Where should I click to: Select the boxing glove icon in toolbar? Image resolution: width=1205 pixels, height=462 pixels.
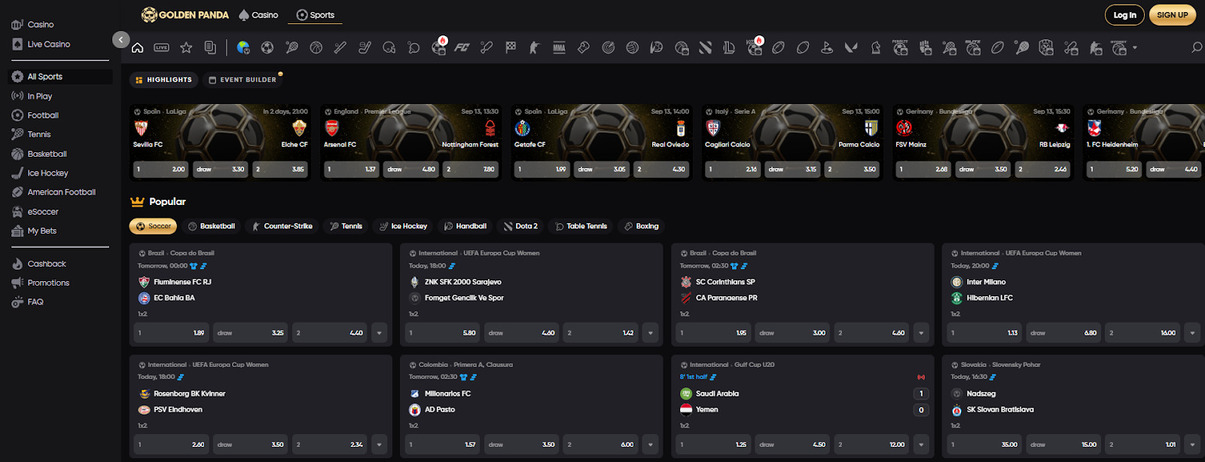583,47
